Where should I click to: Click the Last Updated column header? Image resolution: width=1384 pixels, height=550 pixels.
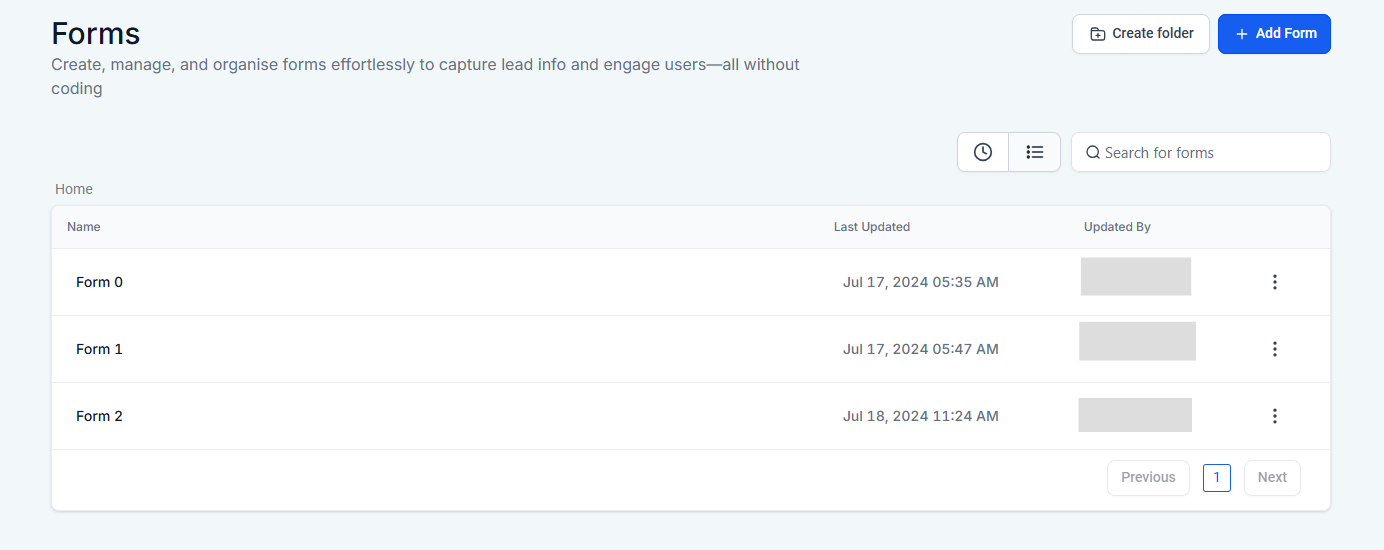(x=871, y=227)
